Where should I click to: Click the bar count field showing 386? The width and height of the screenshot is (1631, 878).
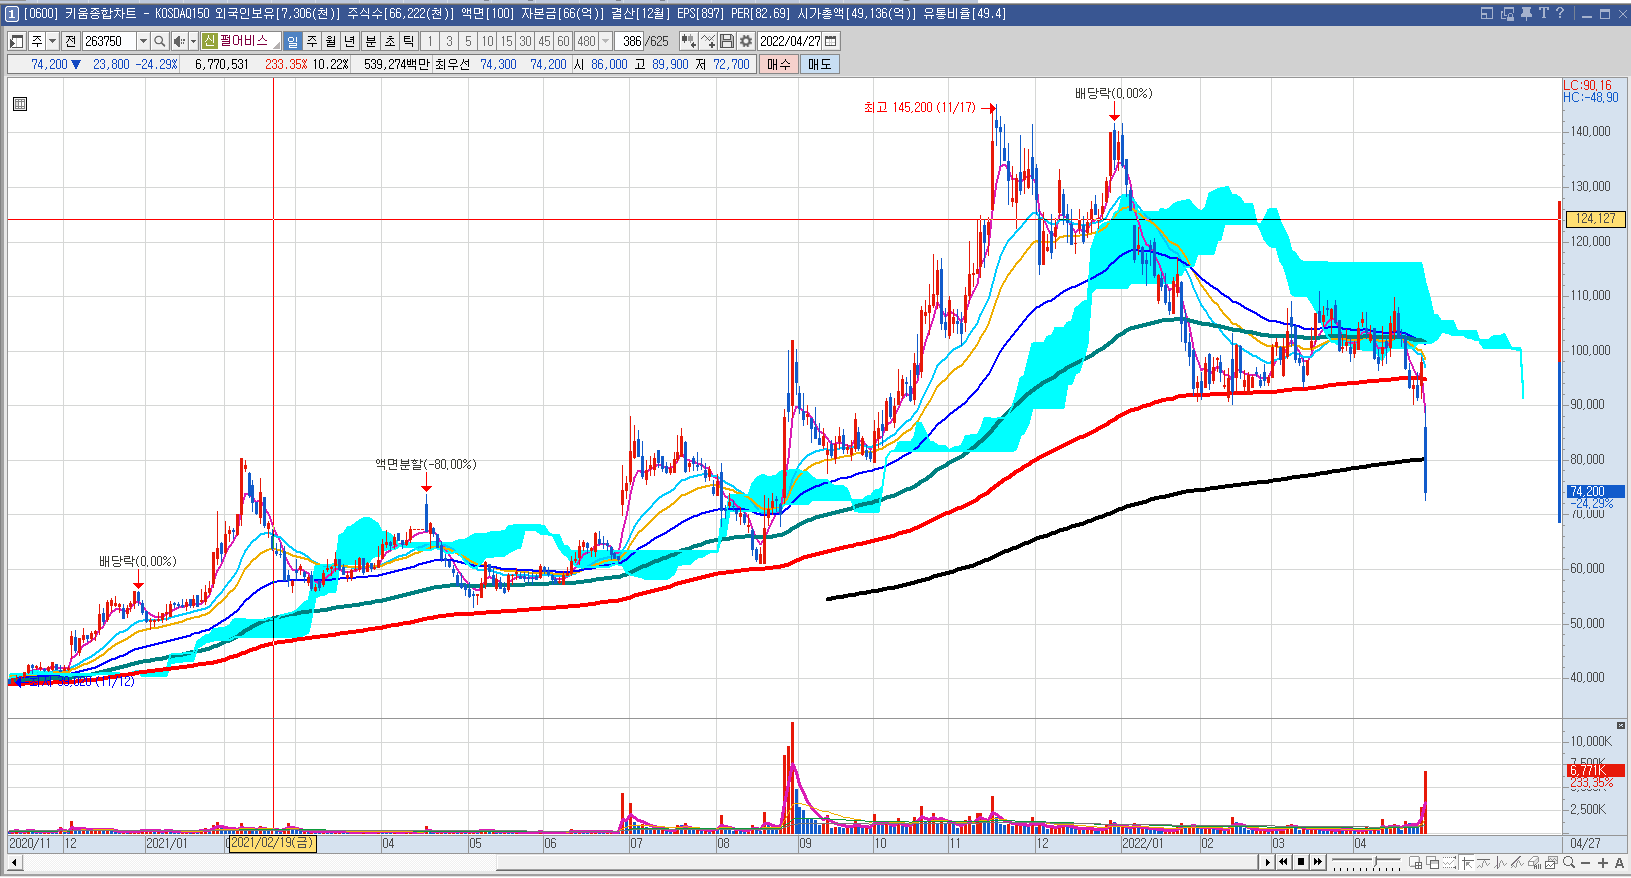(x=631, y=41)
